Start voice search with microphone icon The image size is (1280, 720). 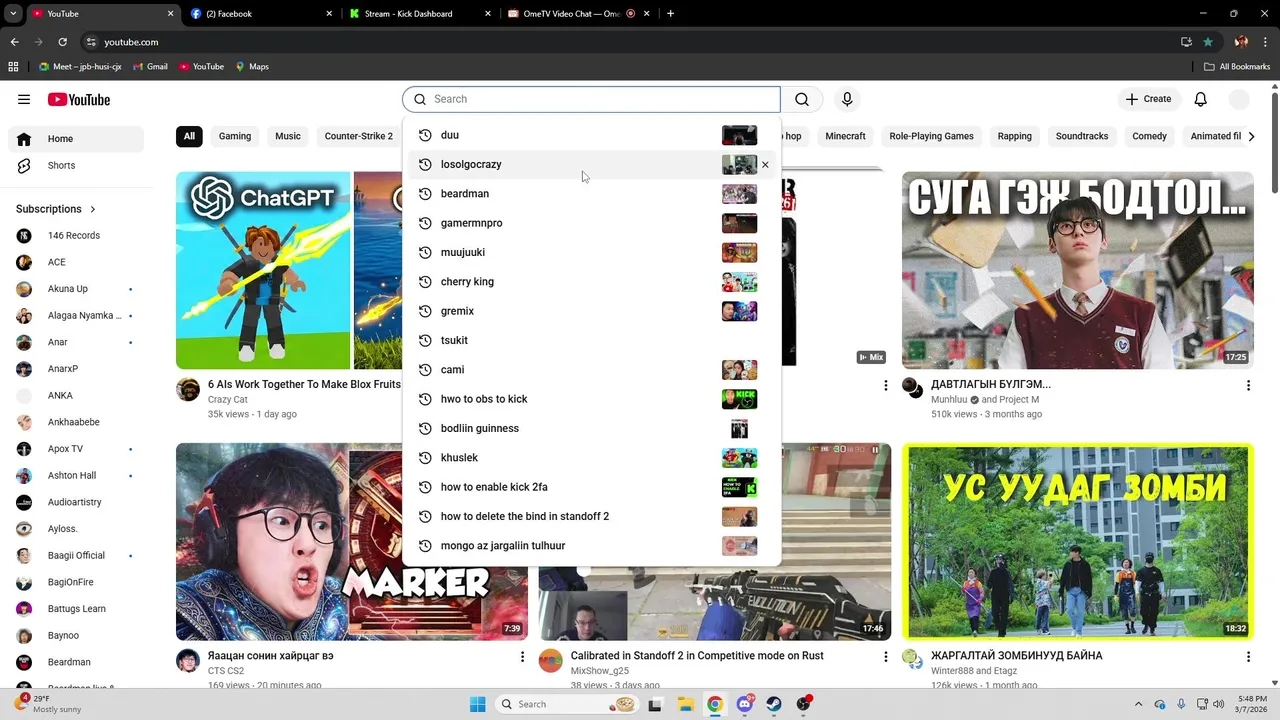coord(847,99)
